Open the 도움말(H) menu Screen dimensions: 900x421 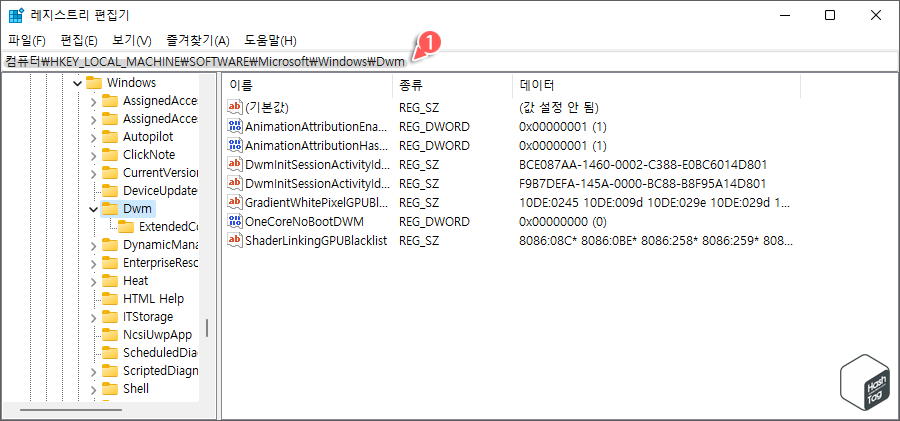click(270, 41)
